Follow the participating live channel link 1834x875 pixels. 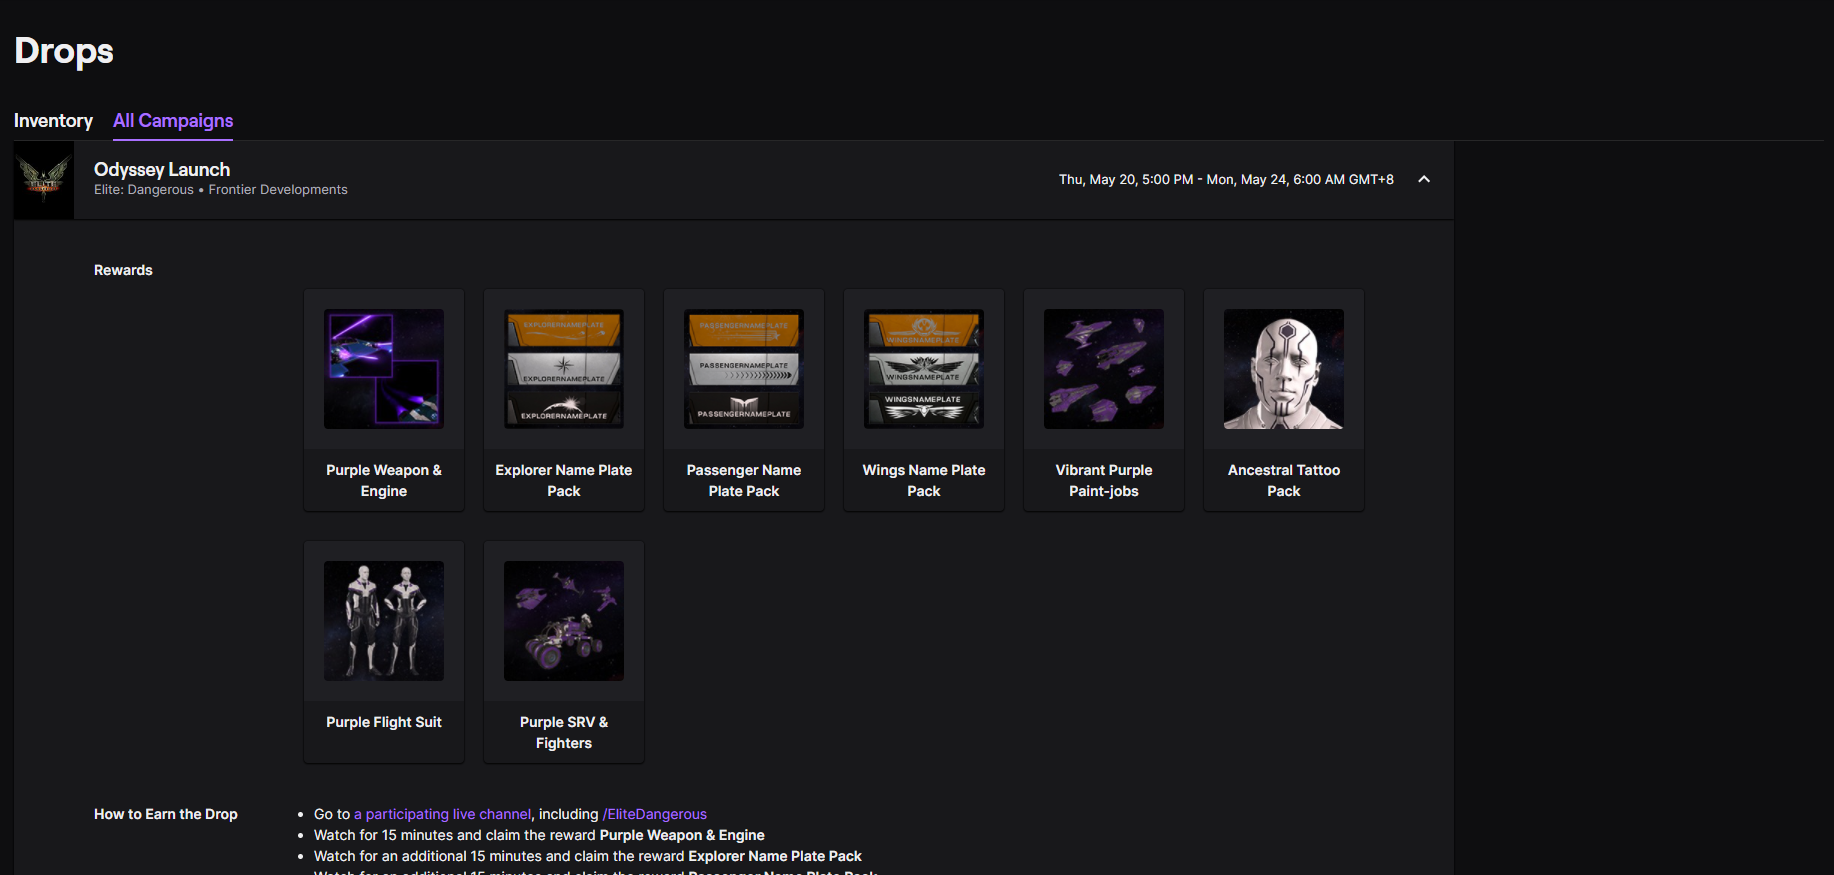tap(442, 814)
